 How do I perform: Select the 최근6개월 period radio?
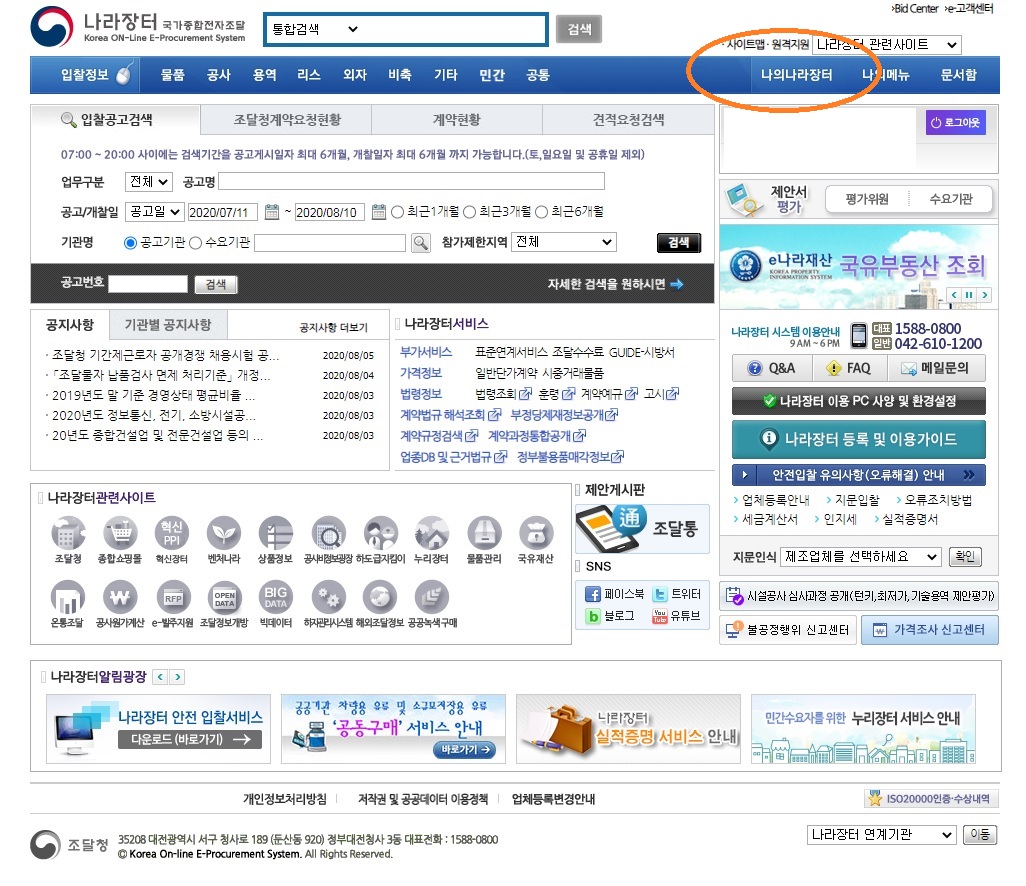pos(541,212)
